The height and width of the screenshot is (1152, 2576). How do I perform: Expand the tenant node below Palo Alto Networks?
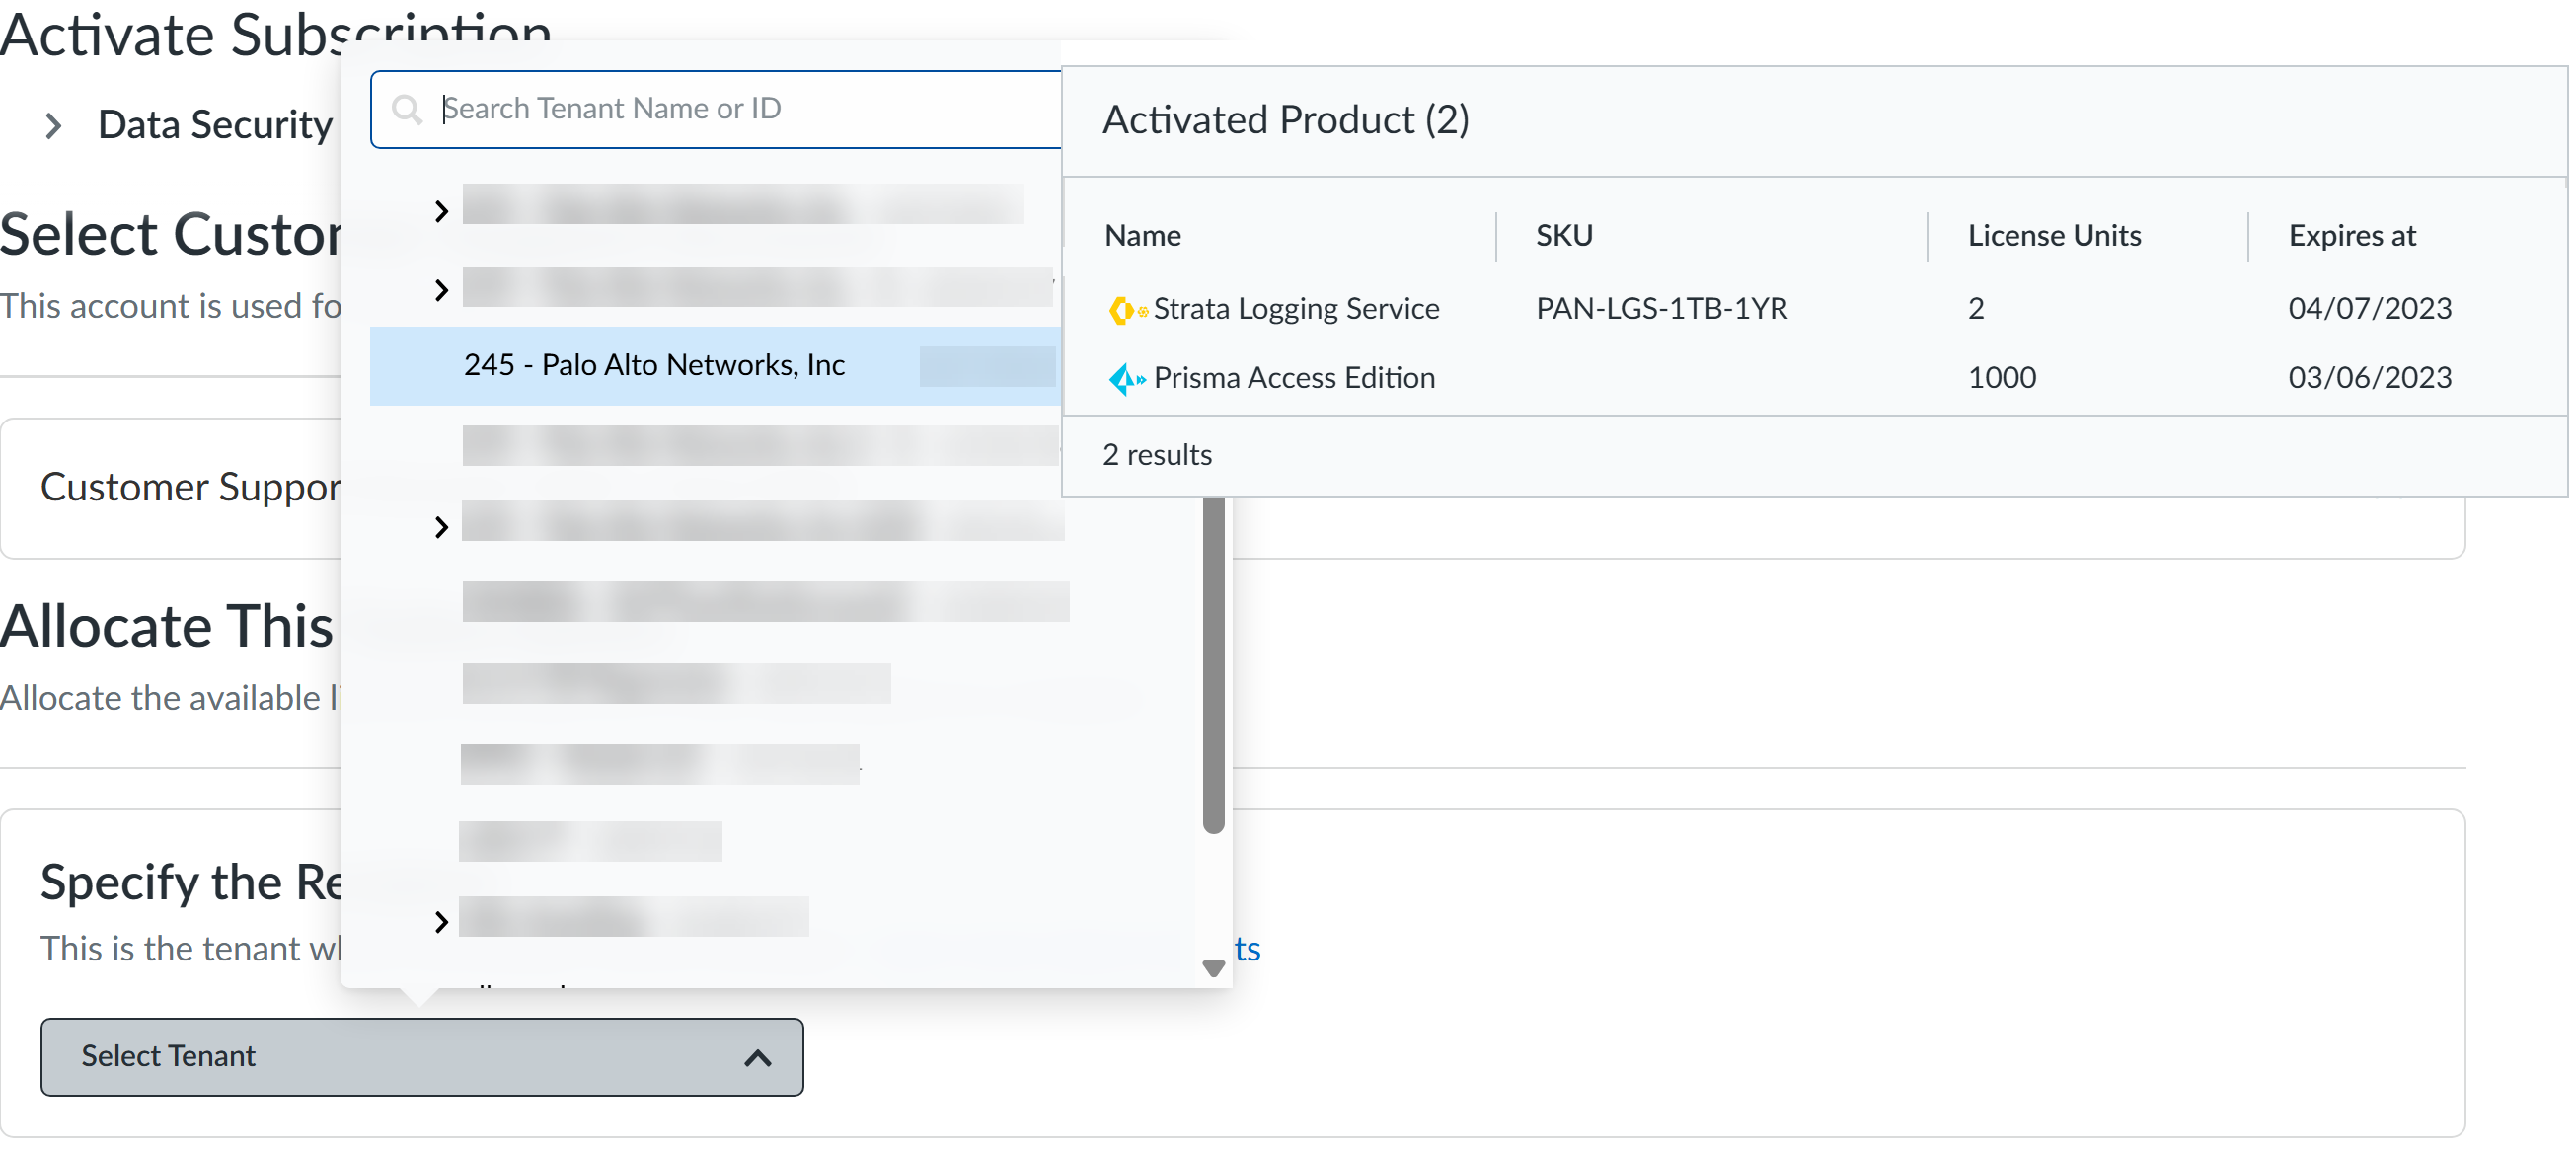click(x=441, y=527)
